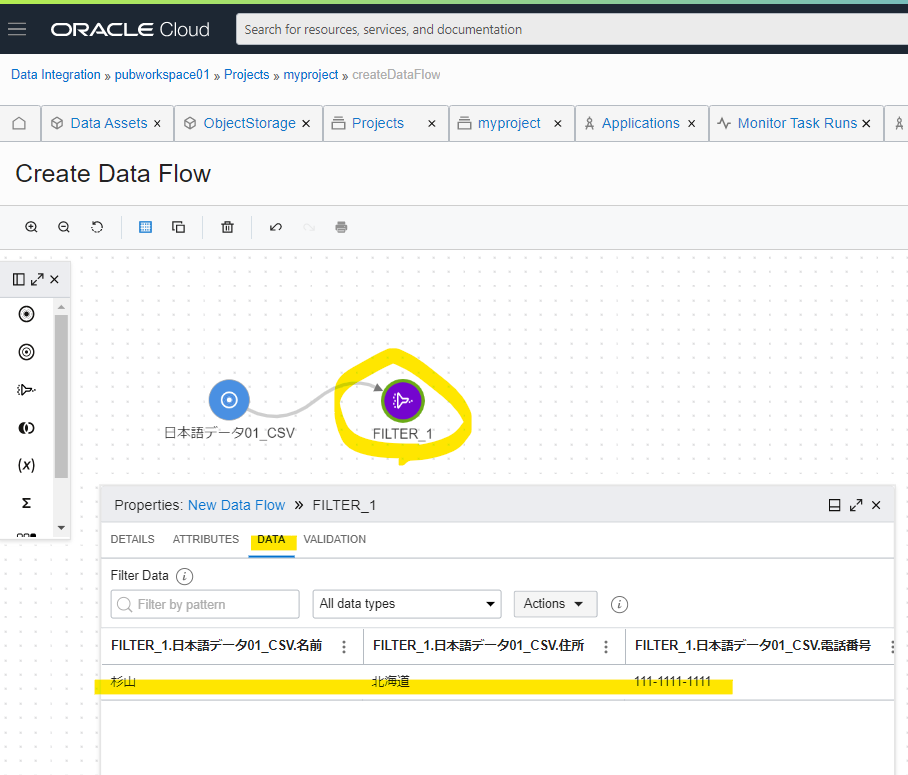Close the Applications tab
908x775 pixels.
coord(691,123)
